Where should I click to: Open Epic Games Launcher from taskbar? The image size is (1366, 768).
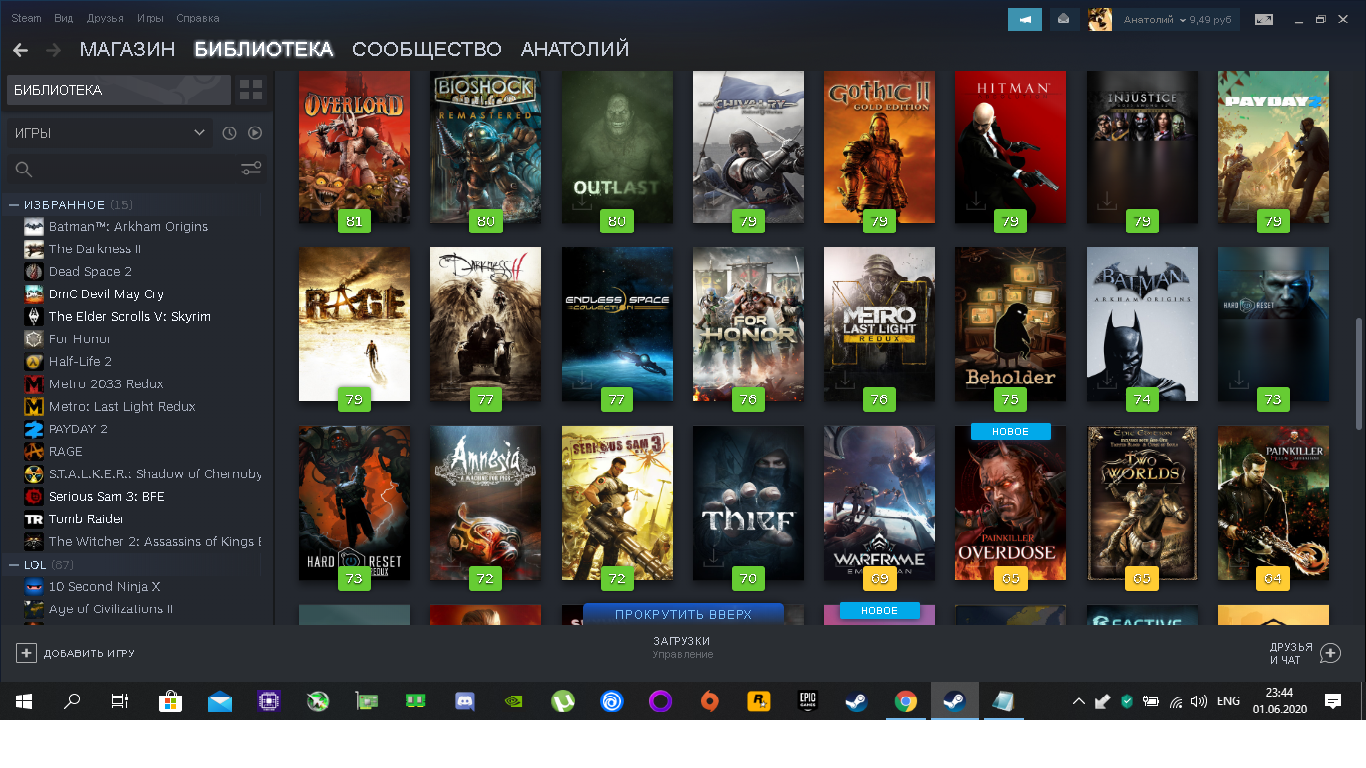pyautogui.click(x=808, y=702)
